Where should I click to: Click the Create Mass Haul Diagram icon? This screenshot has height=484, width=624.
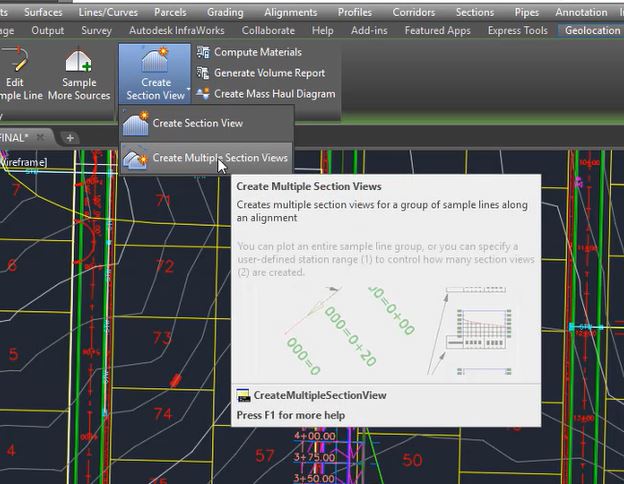tap(203, 94)
